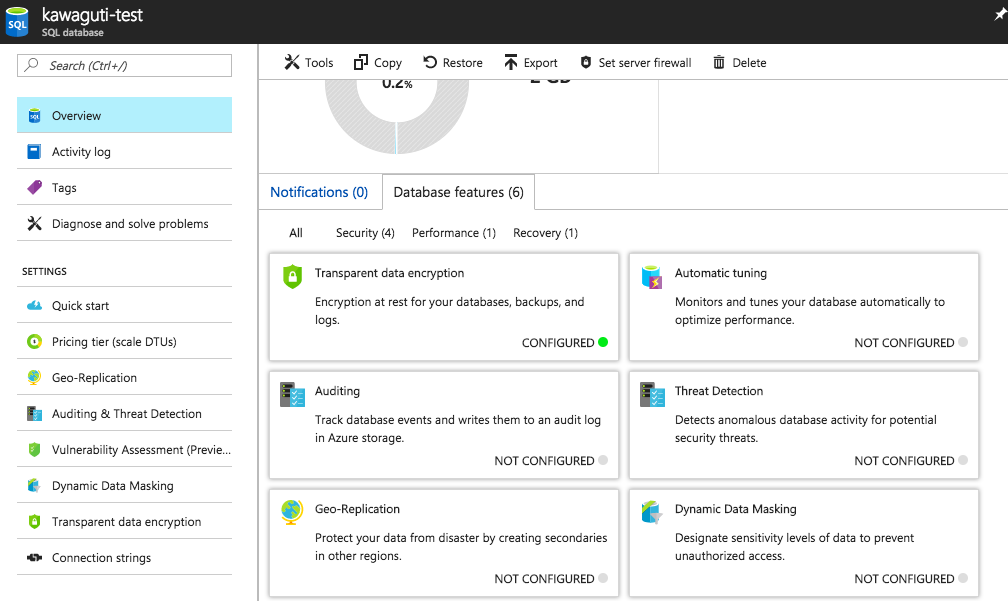The image size is (1008, 601).
Task: Click the Diagnose and solve problems wrench icon
Action: tap(35, 224)
